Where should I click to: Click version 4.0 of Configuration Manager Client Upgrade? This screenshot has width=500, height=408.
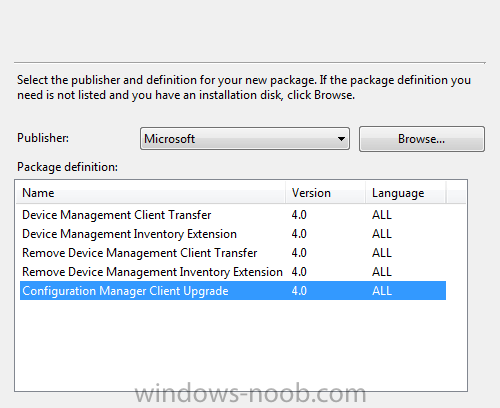(299, 291)
